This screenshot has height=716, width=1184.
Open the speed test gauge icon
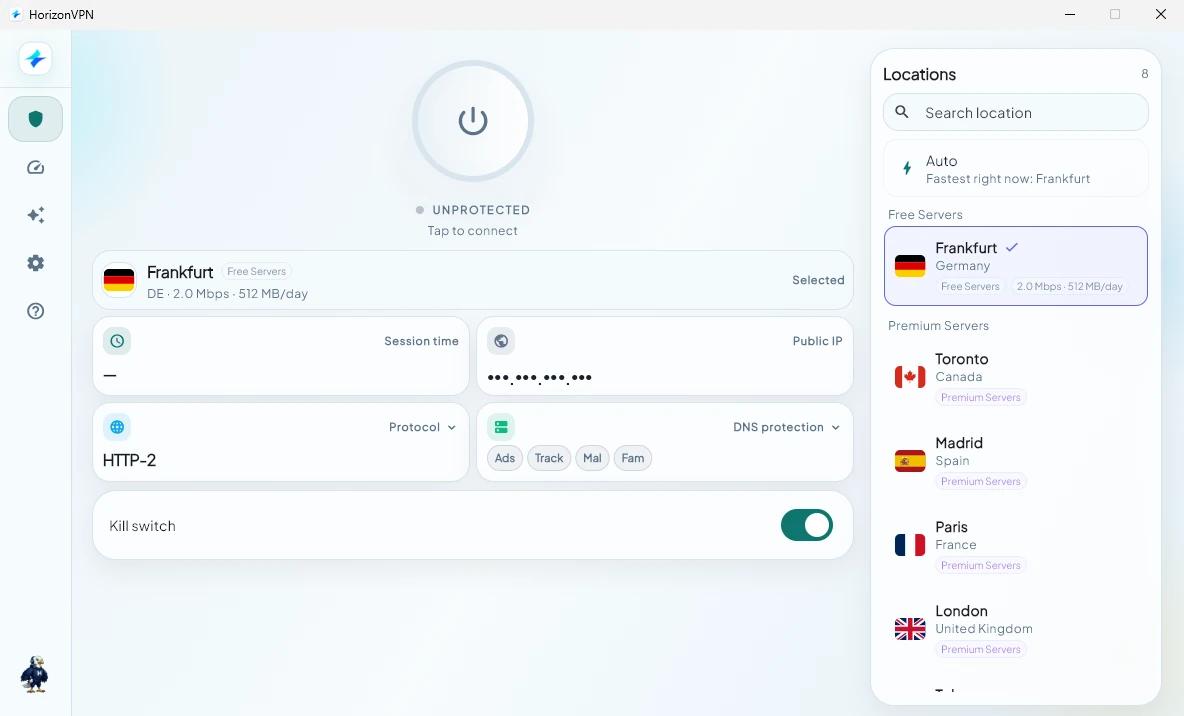[35, 168]
